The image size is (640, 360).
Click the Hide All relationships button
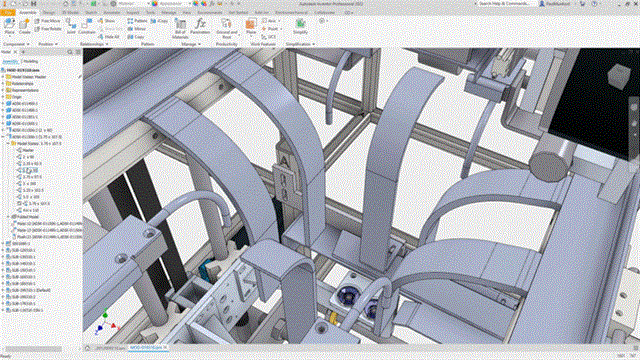tap(109, 37)
